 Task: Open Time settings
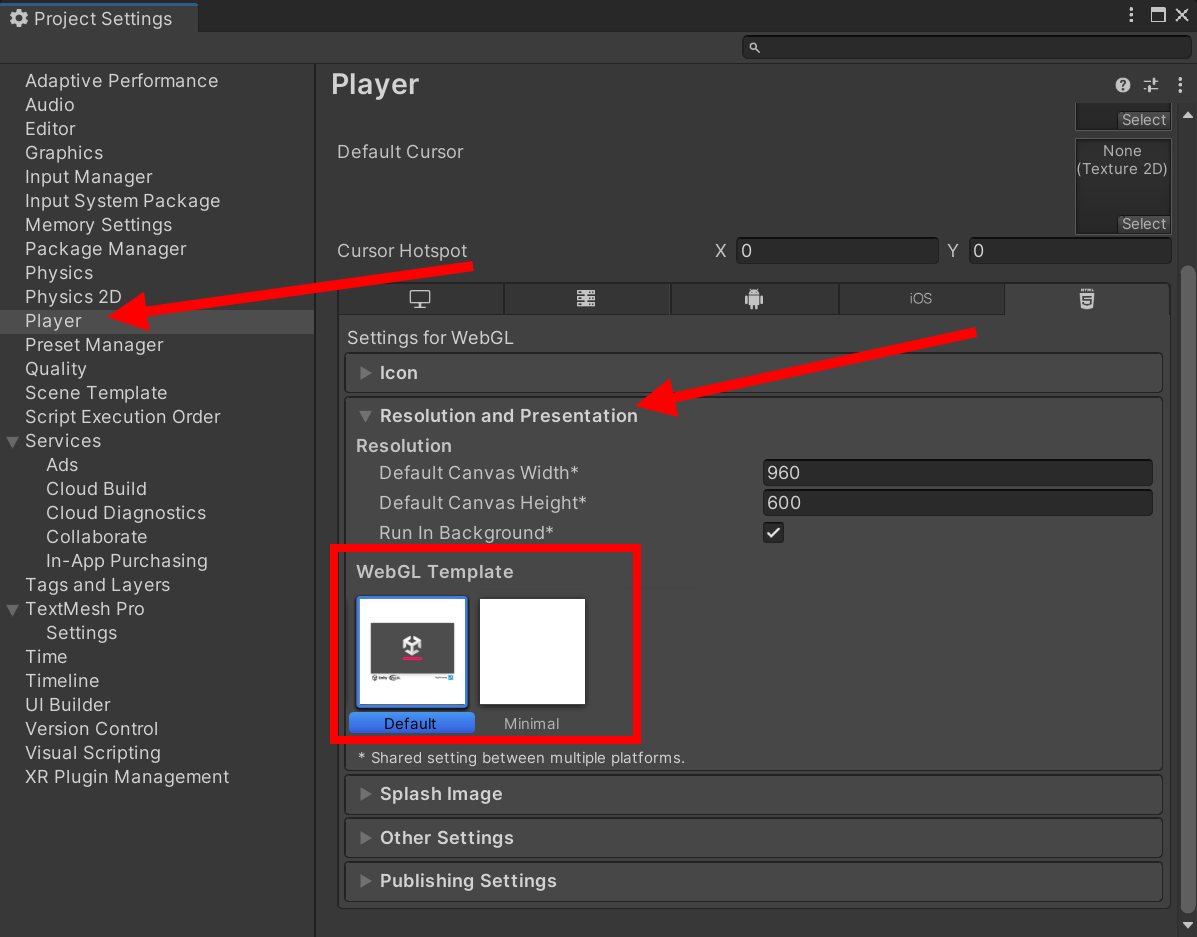tap(46, 657)
